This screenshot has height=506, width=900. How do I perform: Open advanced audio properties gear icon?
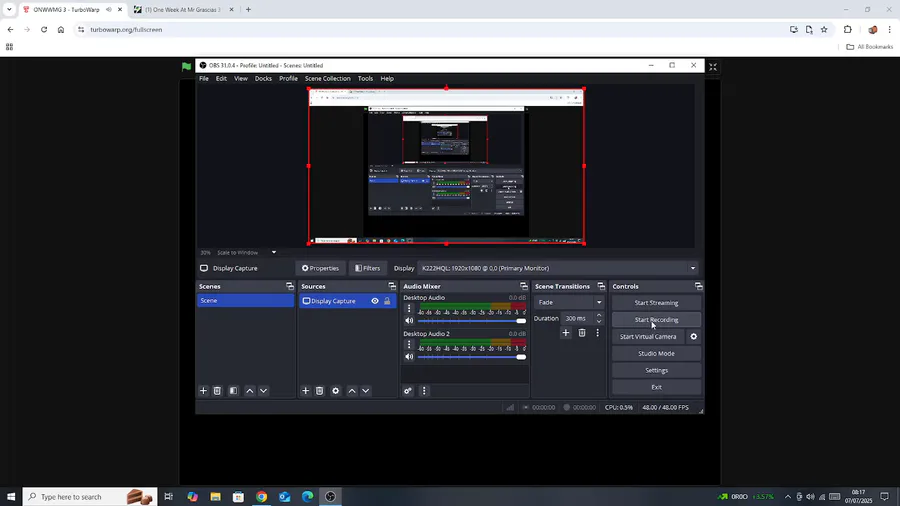tap(408, 391)
